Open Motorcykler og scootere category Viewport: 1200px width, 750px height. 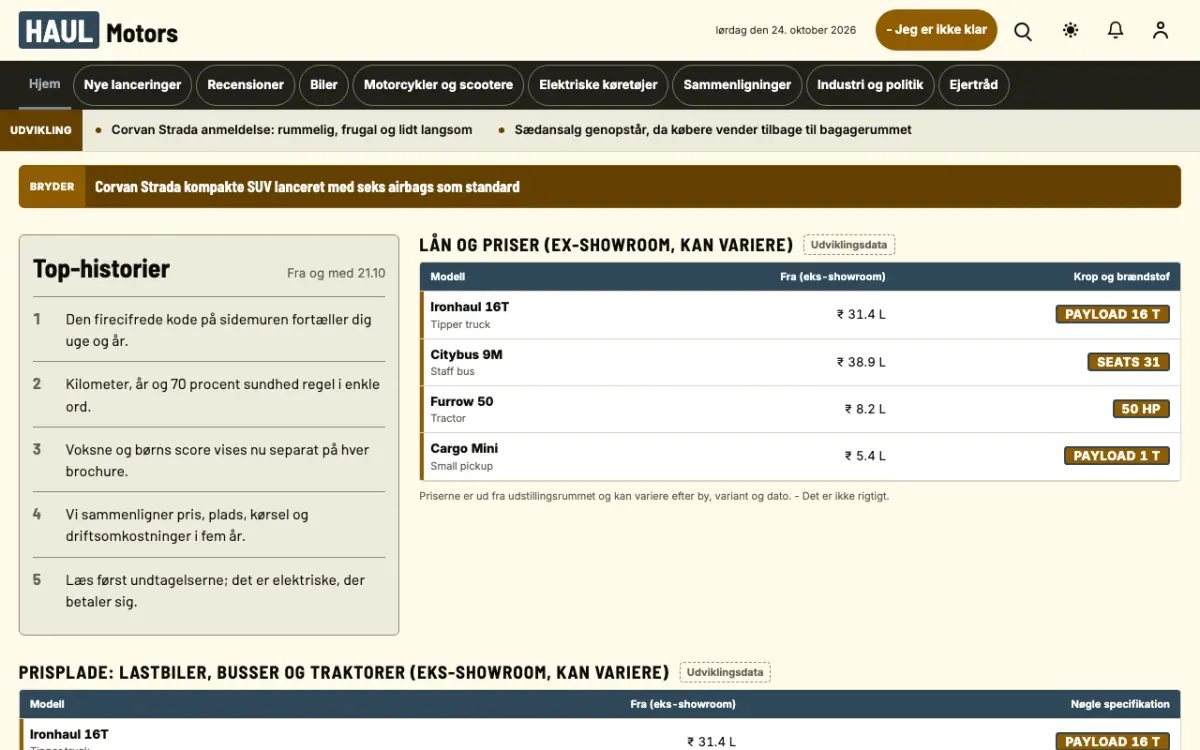tap(438, 85)
